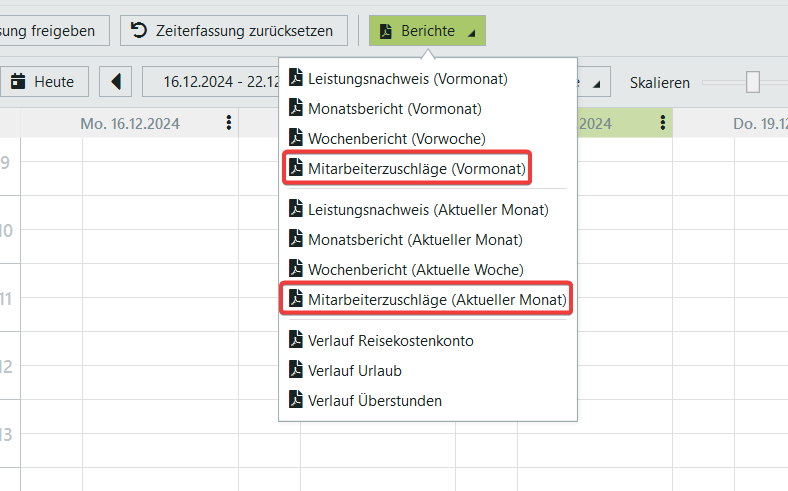Click the PDF icon beside Verlauf Überstunden

(295, 400)
